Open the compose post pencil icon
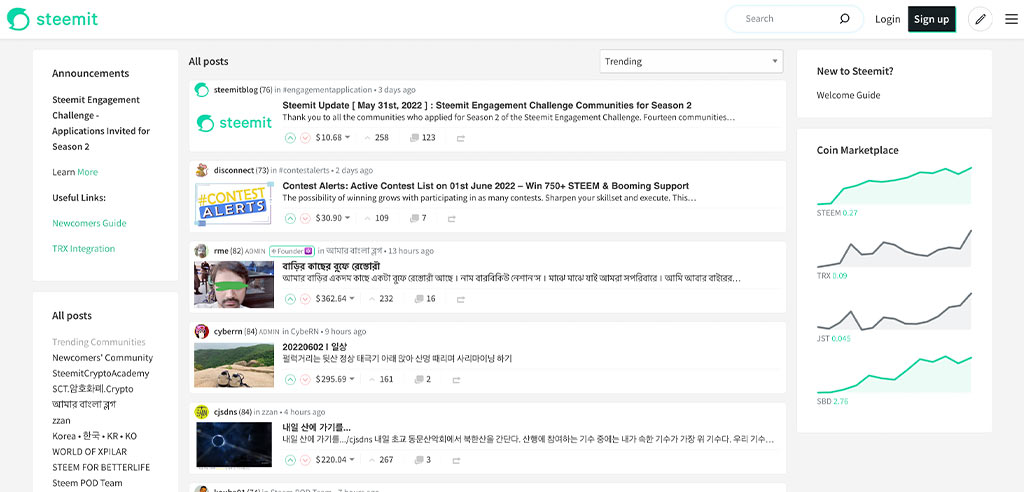 click(x=980, y=19)
